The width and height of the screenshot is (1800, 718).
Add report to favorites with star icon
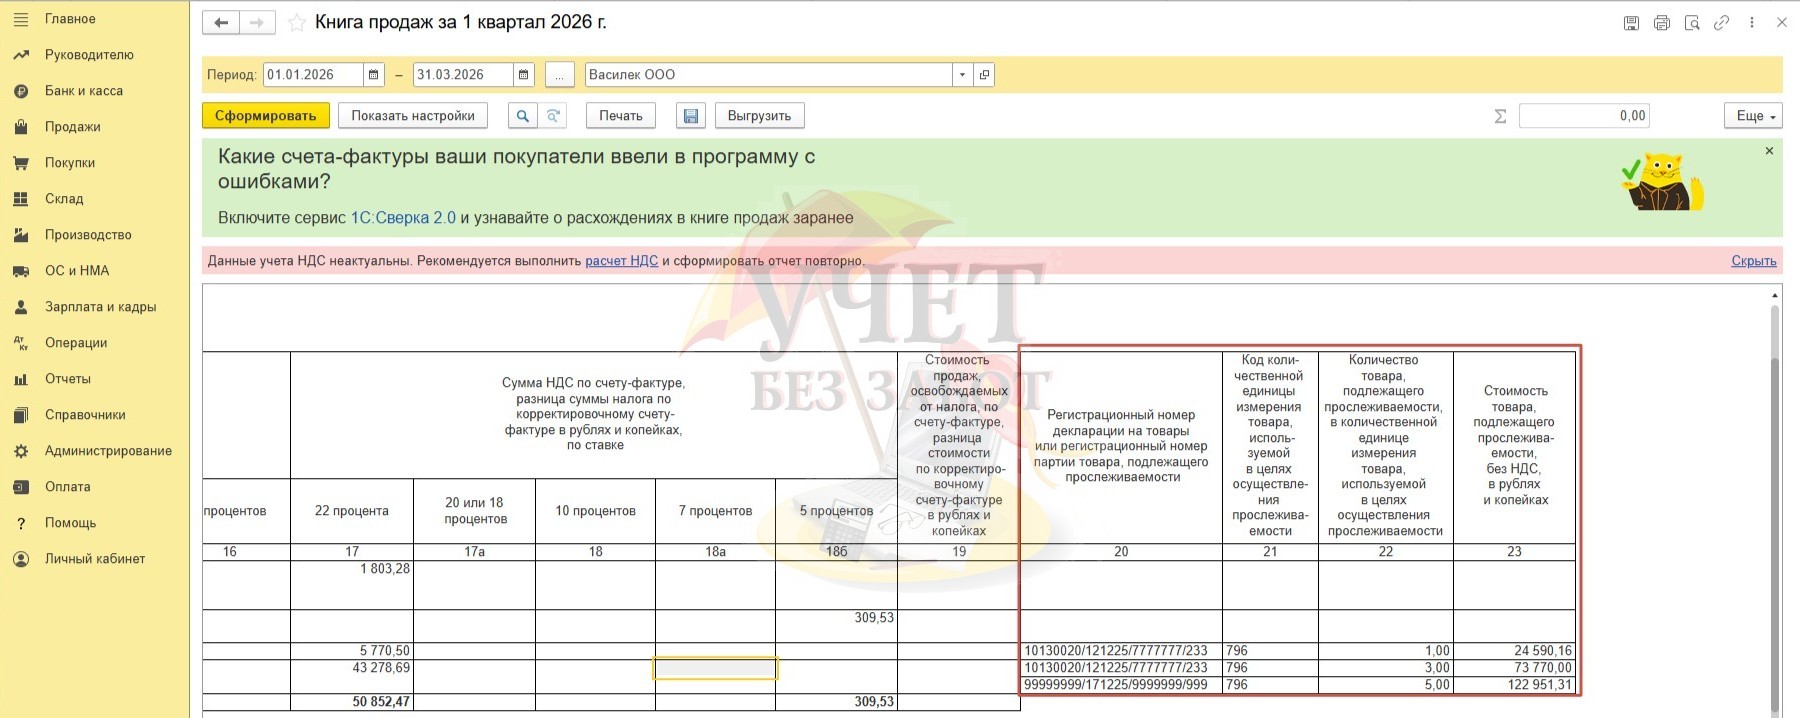pyautogui.click(x=297, y=23)
